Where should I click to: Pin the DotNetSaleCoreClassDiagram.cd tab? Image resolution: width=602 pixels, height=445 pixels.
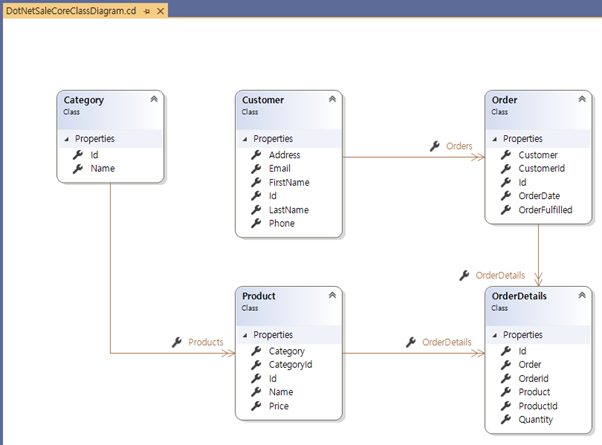147,9
